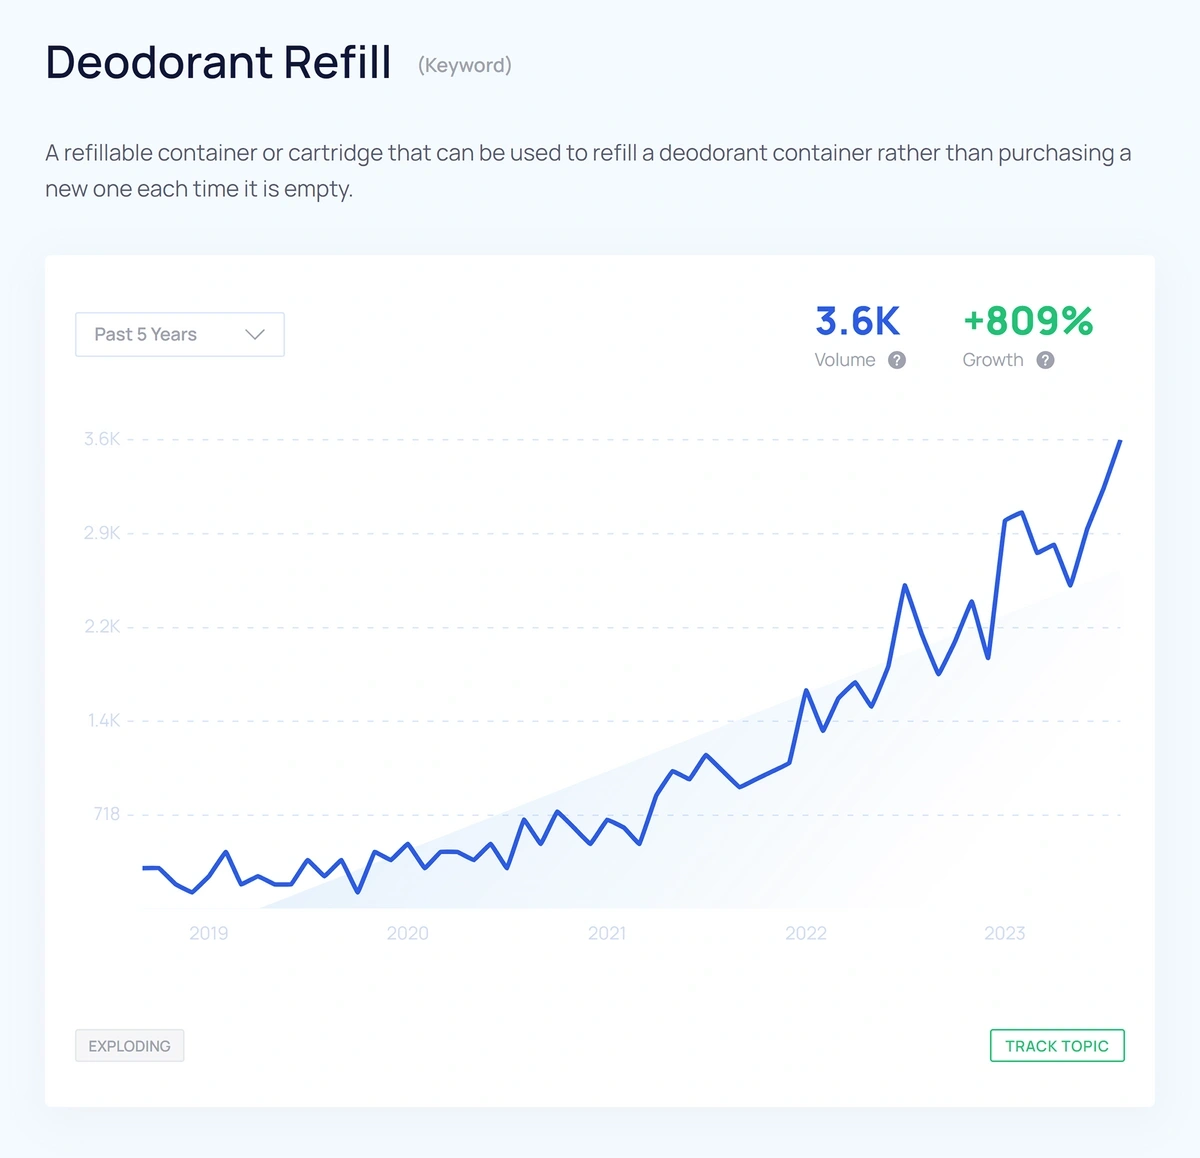Click the 3.6K y-axis label
Viewport: 1200px width, 1158px height.
tap(102, 439)
